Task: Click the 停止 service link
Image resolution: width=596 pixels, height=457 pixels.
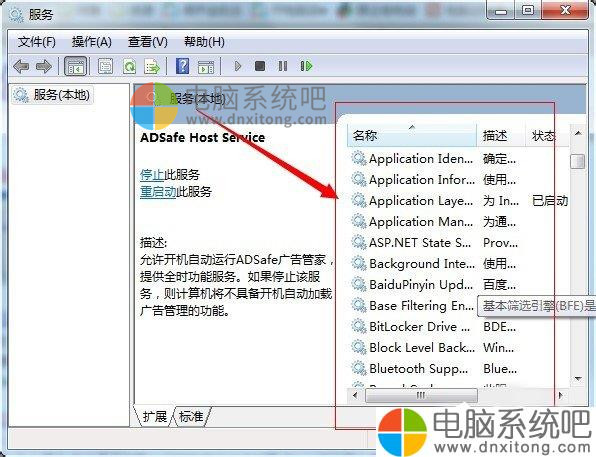Action: coord(152,175)
